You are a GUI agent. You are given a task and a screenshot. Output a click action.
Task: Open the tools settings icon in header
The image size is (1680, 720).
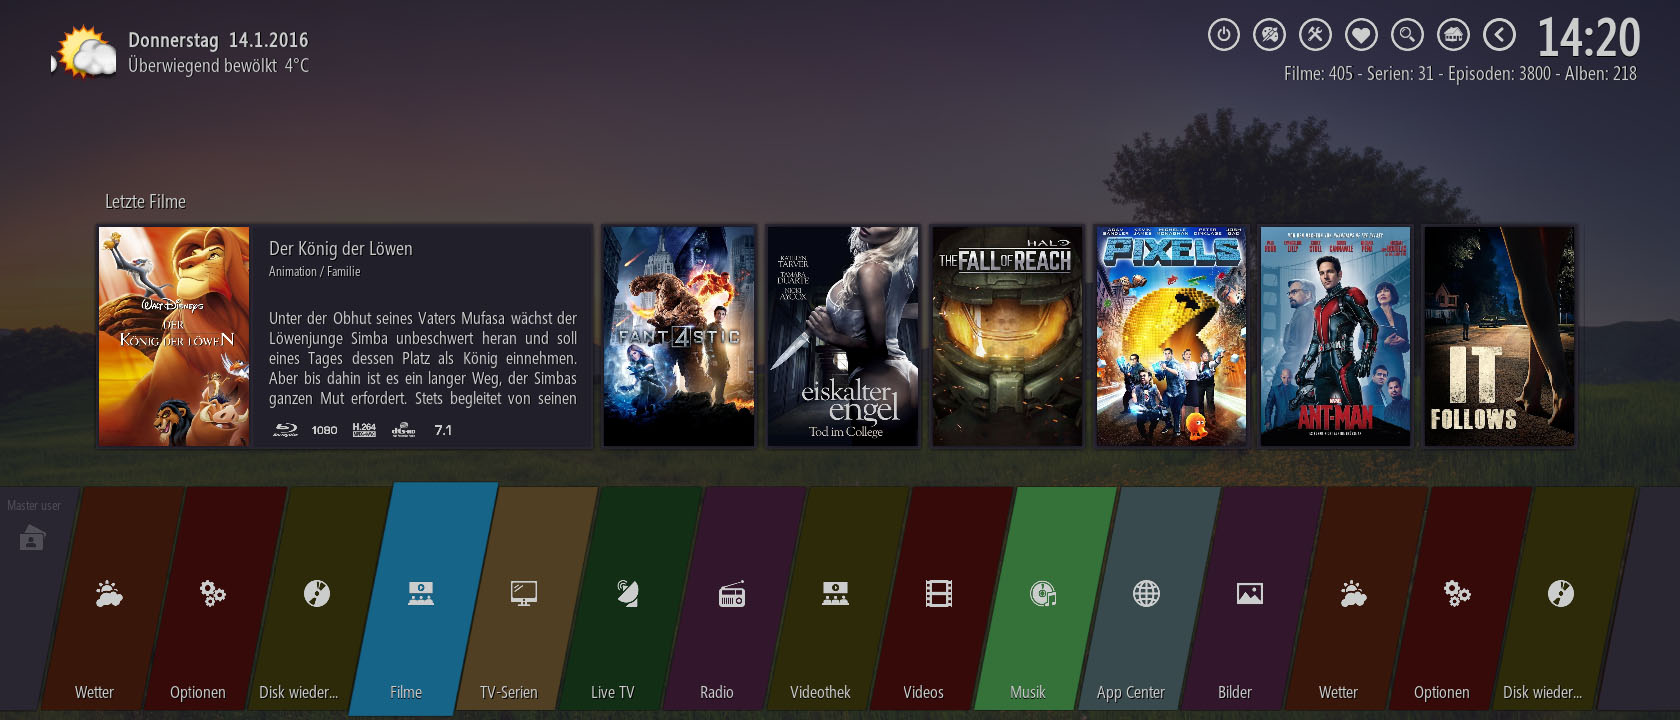pos(1315,35)
